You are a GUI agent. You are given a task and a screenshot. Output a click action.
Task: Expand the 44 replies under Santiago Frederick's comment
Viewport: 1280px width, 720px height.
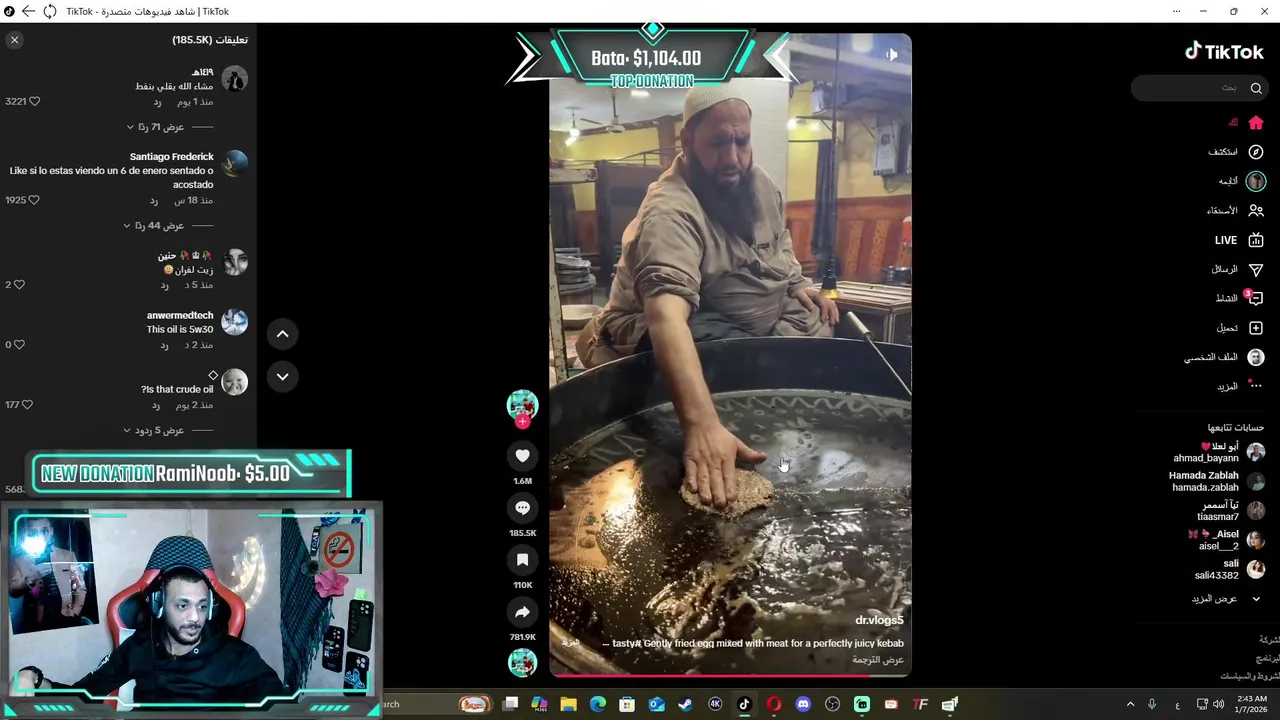[x=168, y=226]
